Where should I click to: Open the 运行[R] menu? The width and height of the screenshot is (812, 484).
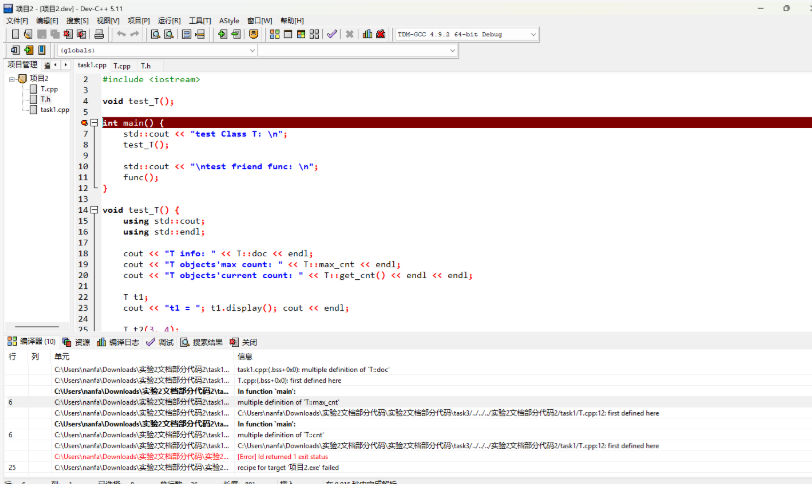169,20
